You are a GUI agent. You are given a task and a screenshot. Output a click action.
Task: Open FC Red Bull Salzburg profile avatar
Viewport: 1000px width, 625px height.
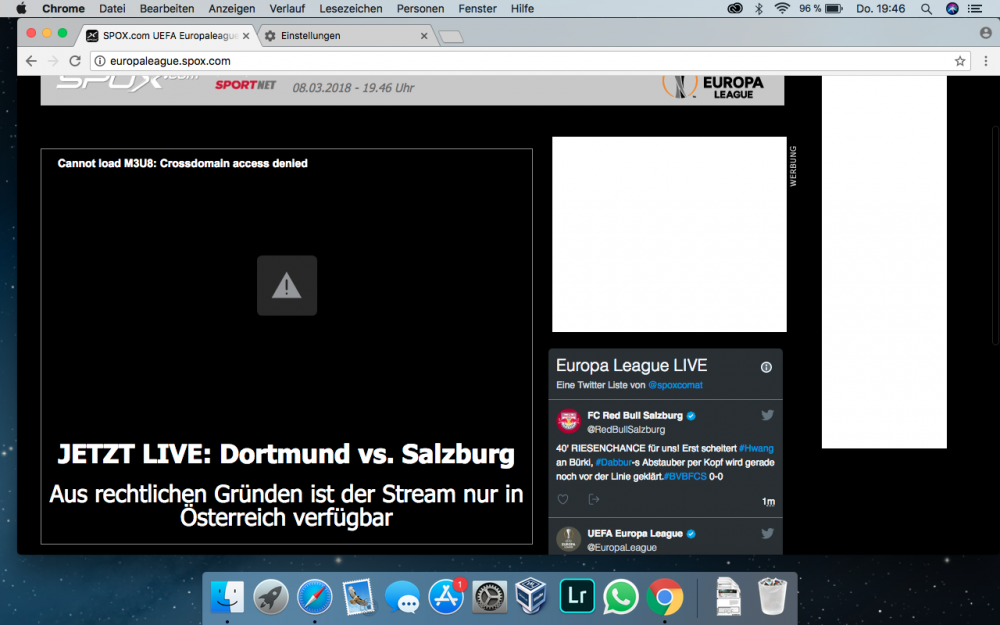(568, 422)
